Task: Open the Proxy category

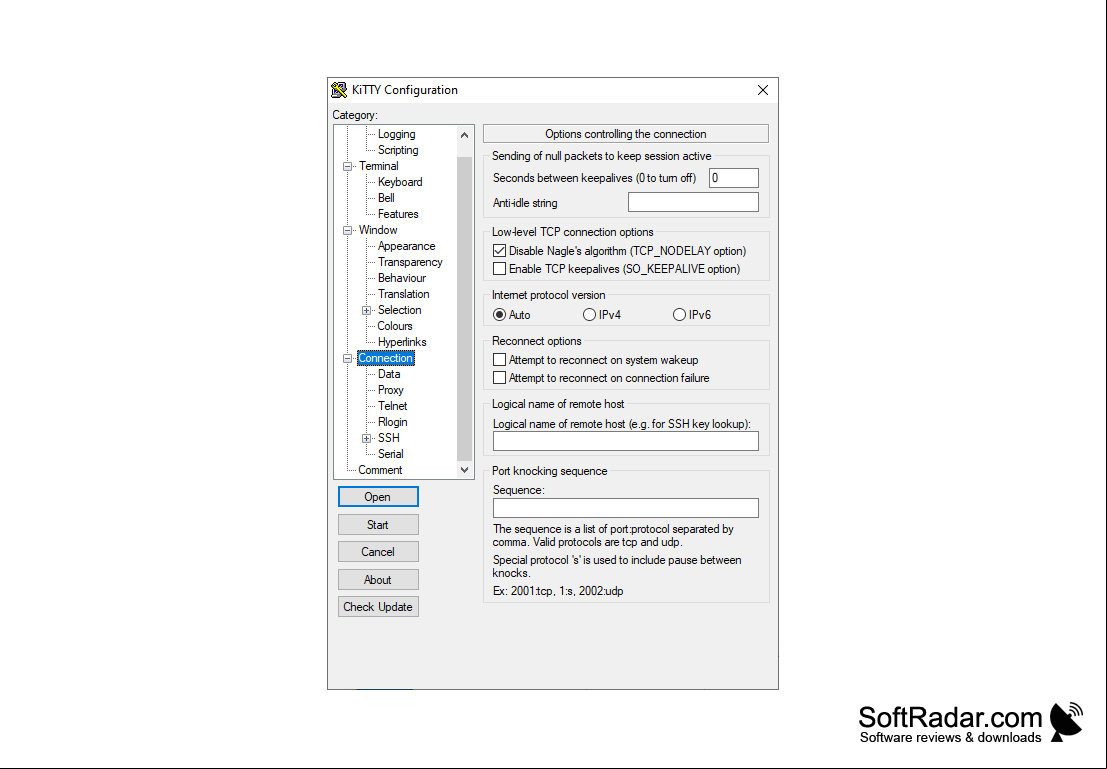Action: (x=390, y=390)
